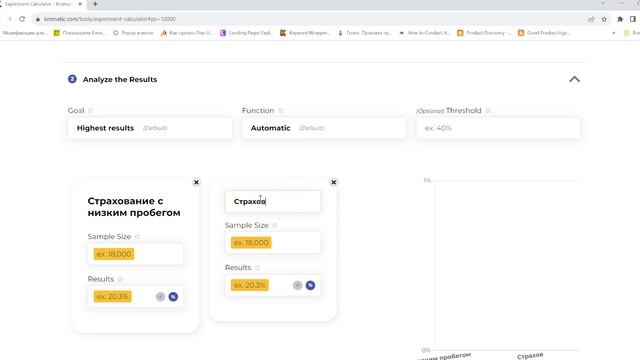
Task: Collapse the Analyze the Results section chevron
Action: point(574,79)
